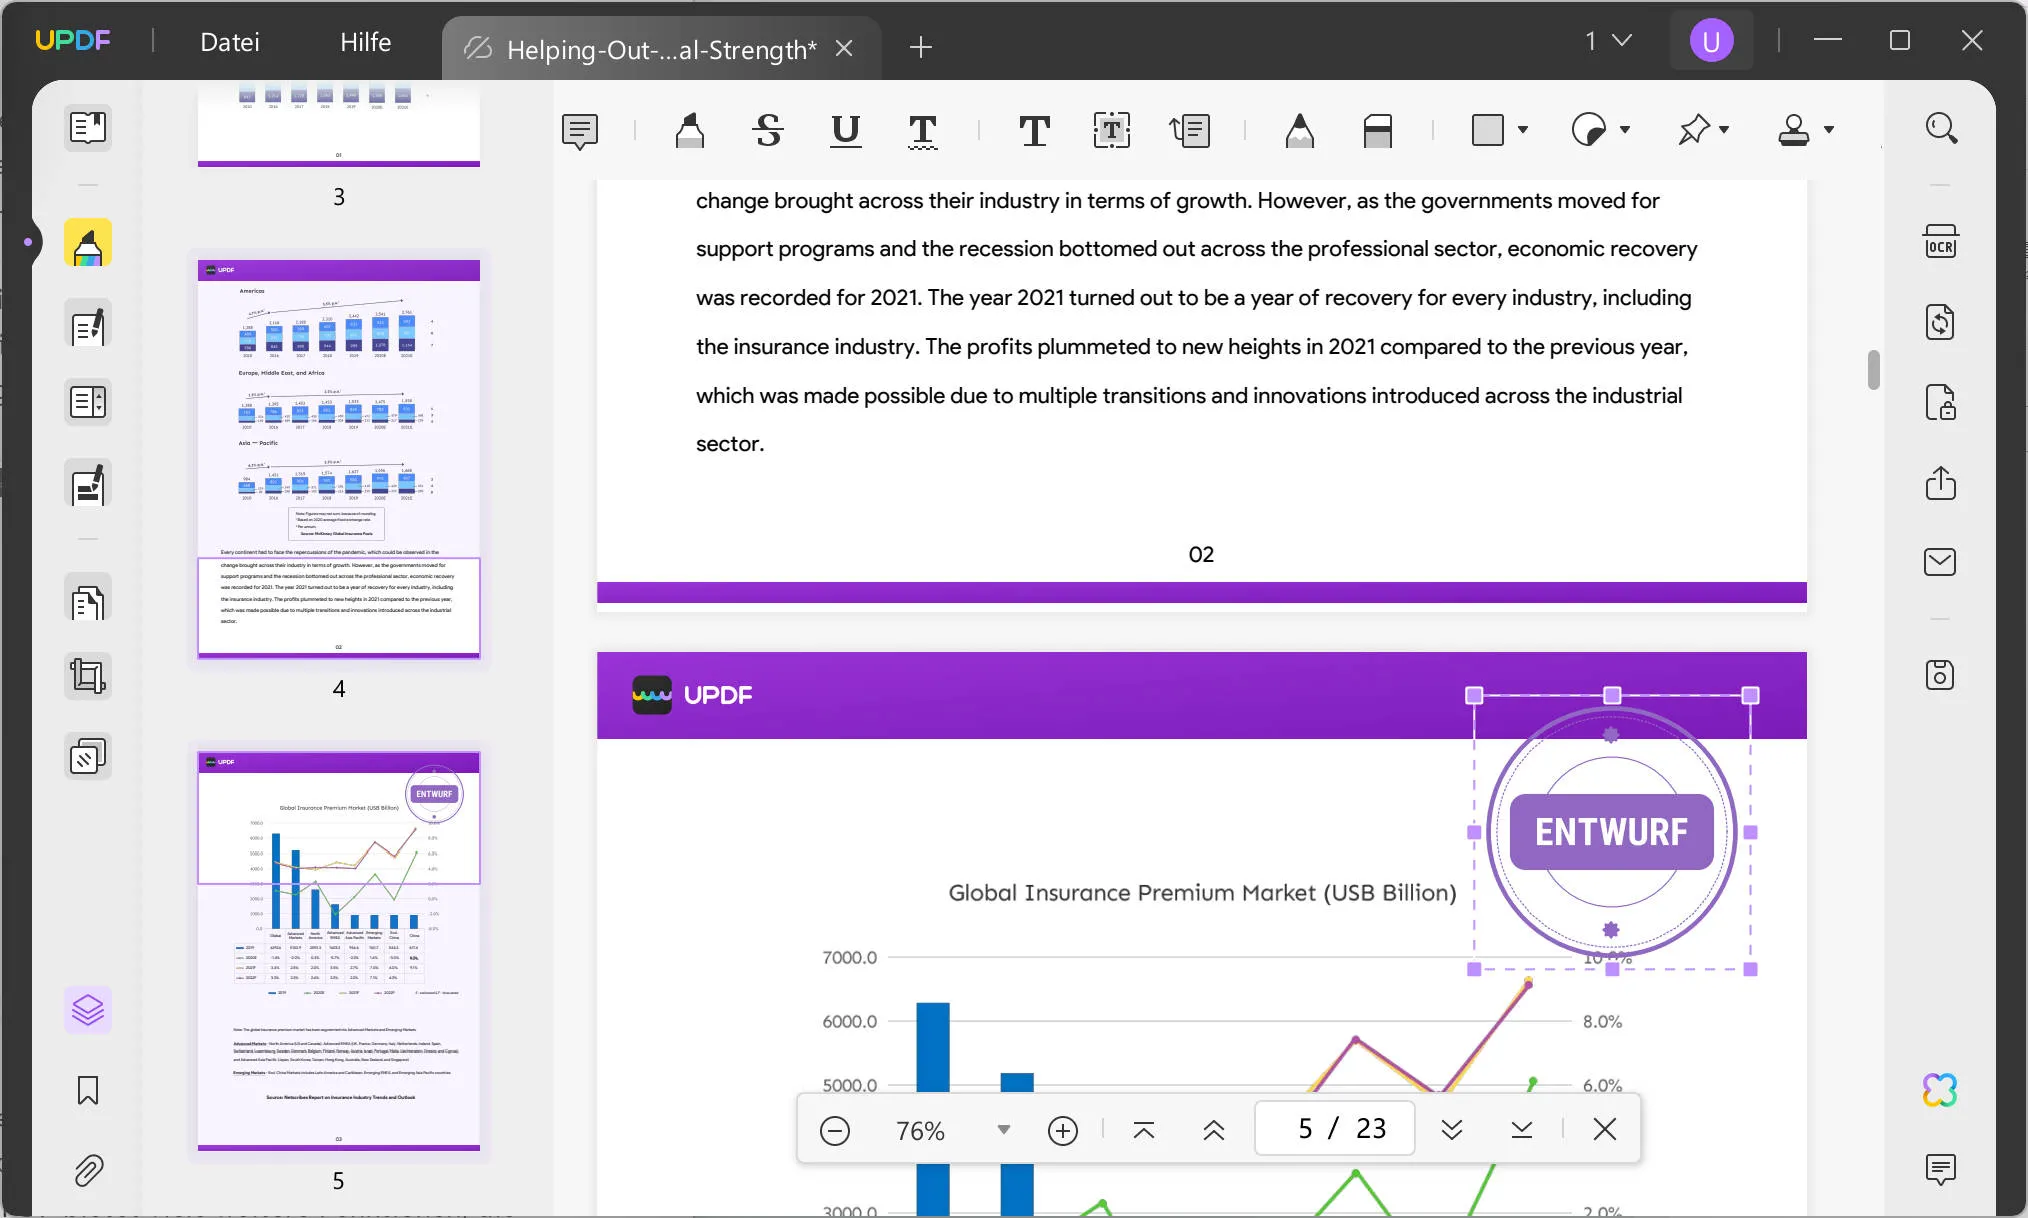This screenshot has height=1218, width=2028.
Task: Open the Attachments paperclip panel
Action: [88, 1170]
